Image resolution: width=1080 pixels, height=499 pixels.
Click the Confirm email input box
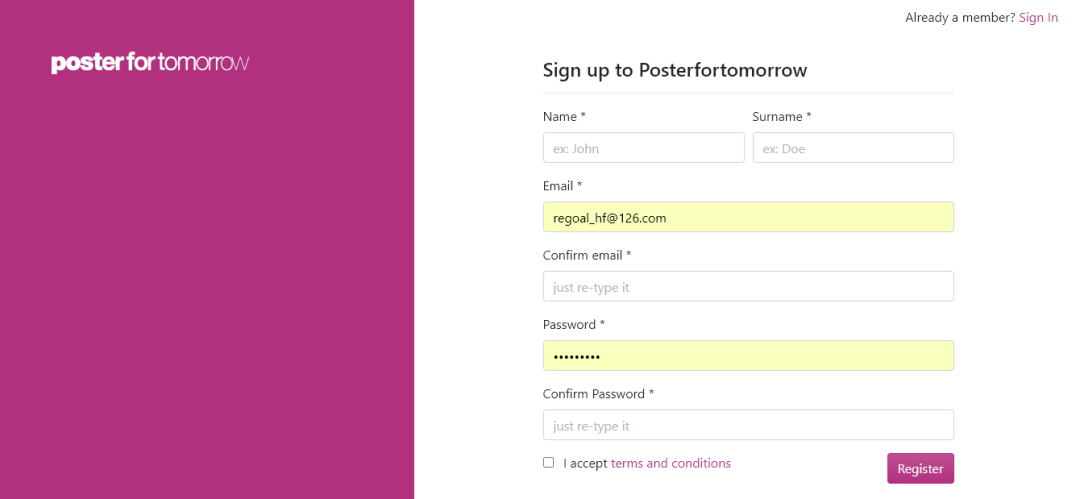point(748,287)
